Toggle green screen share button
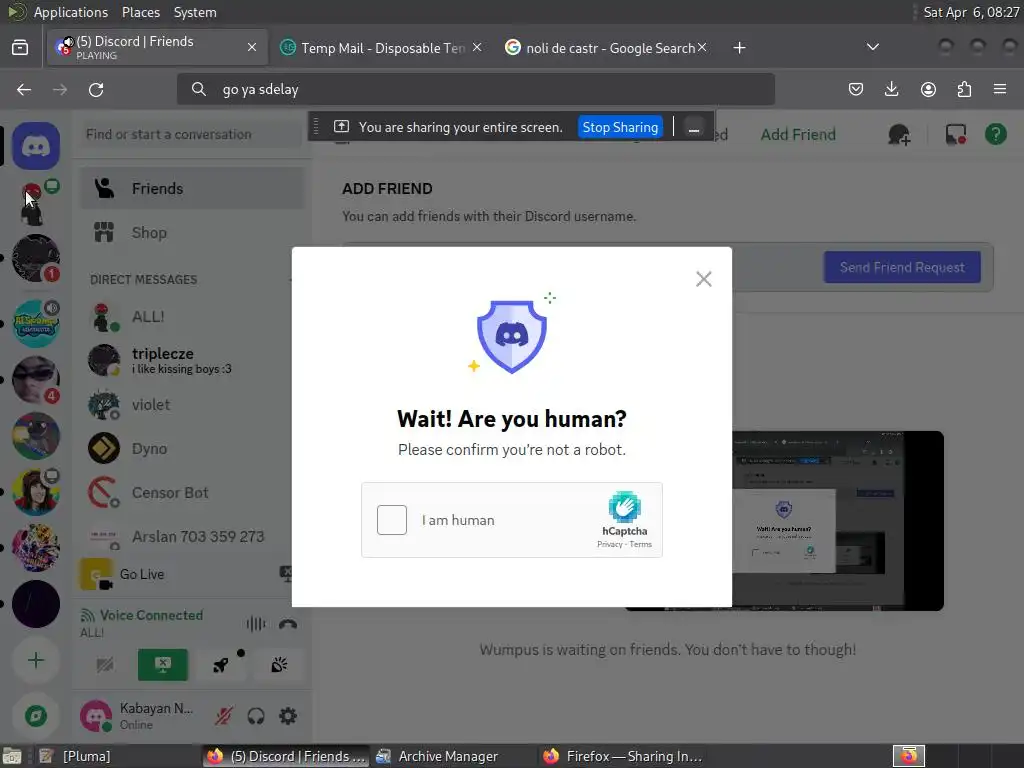This screenshot has width=1024, height=768. pyautogui.click(x=163, y=665)
